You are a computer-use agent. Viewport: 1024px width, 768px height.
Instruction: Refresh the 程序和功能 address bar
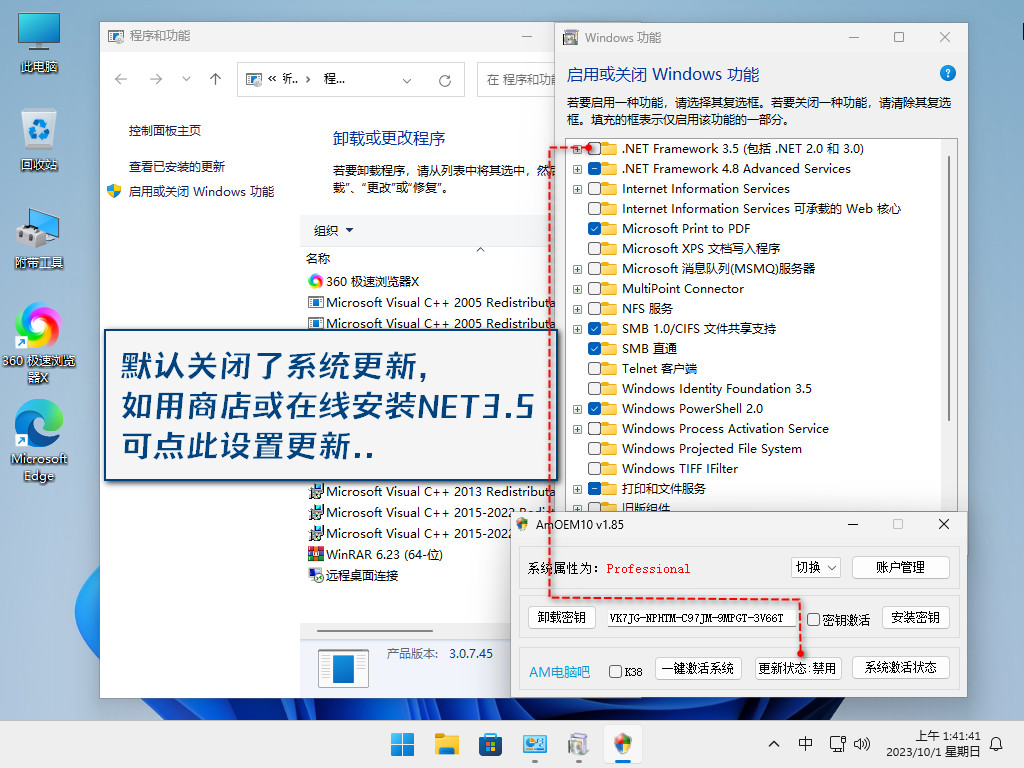[445, 80]
